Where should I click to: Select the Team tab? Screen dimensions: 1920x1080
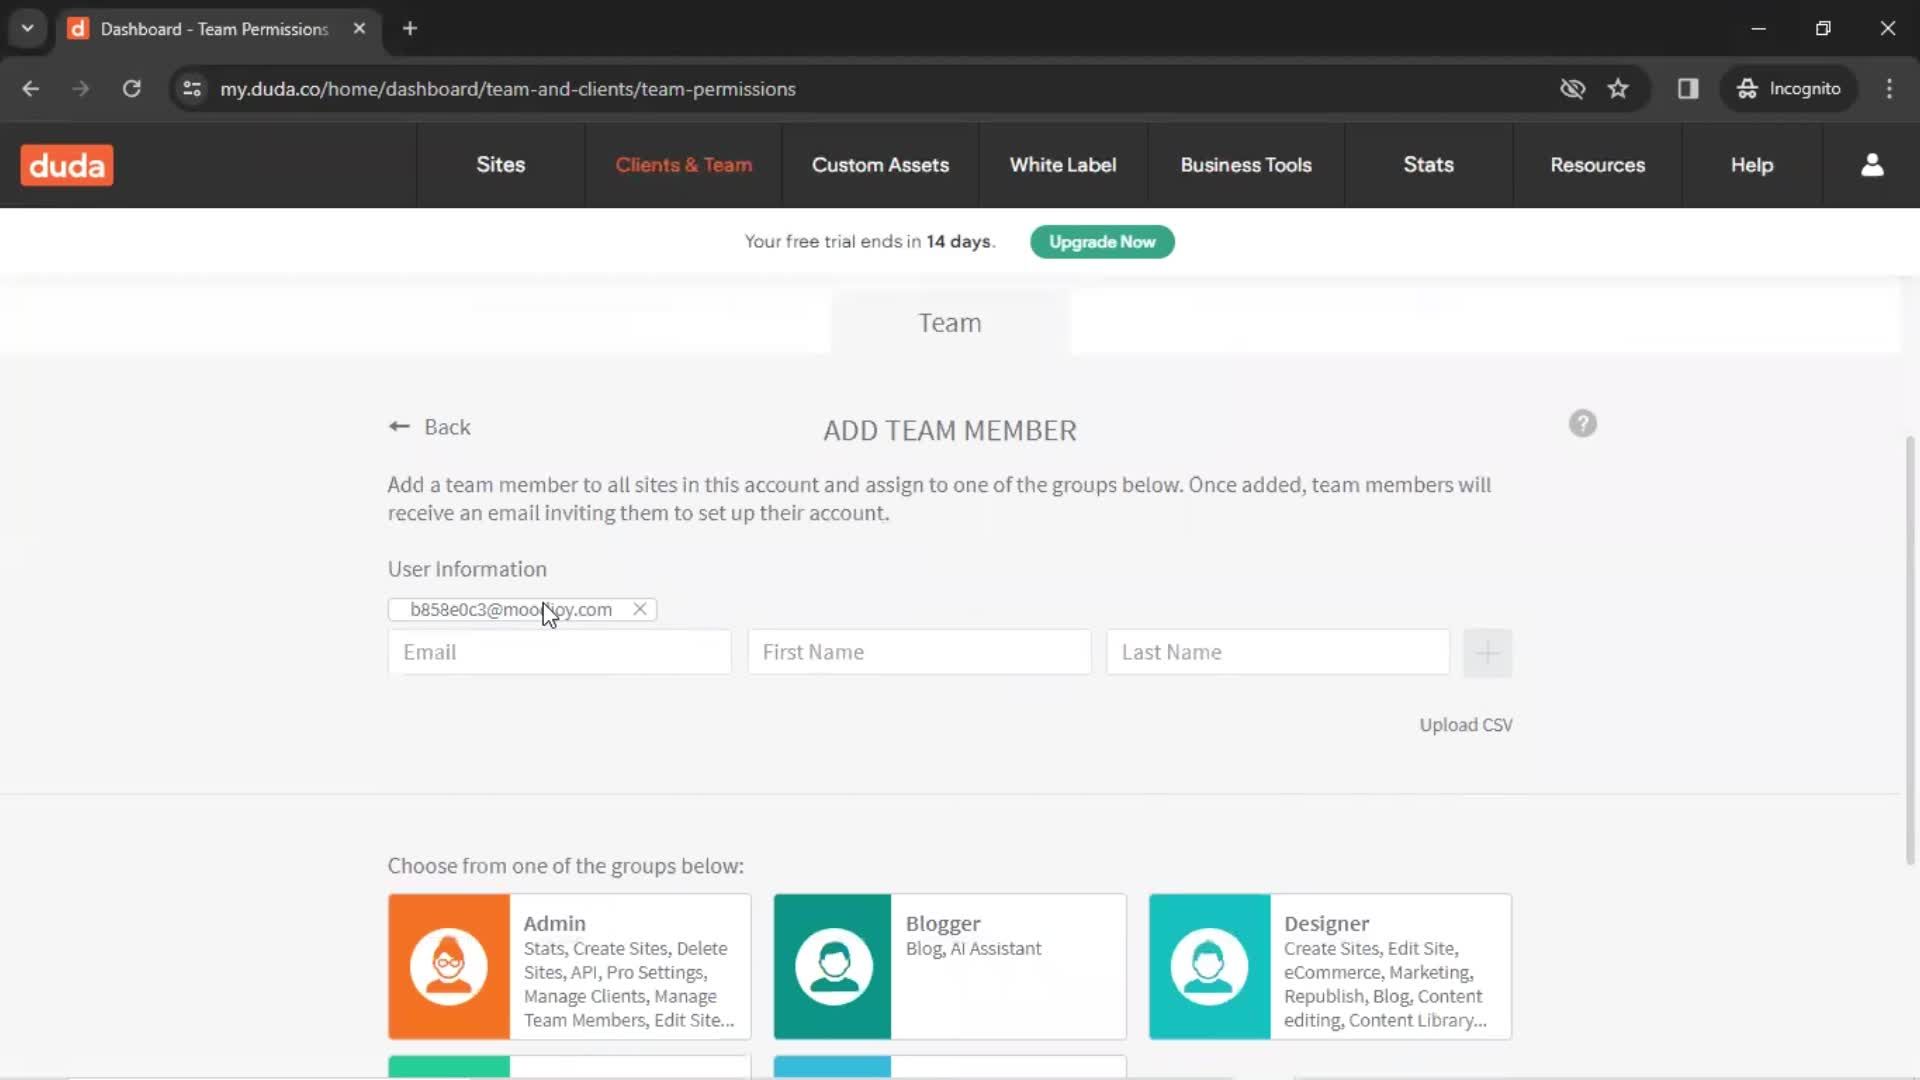click(950, 323)
